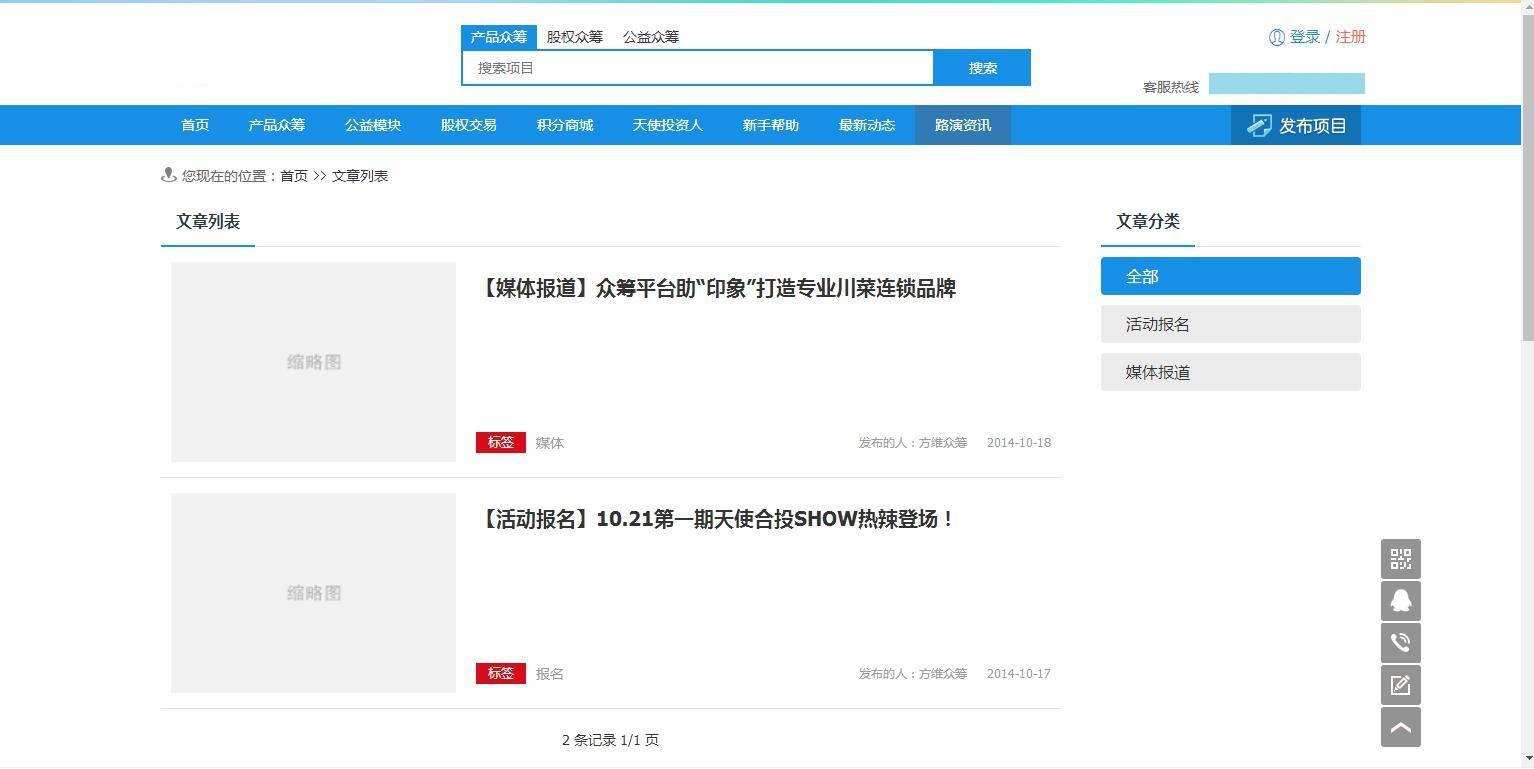Filter articles by 媒体报道 category
The image size is (1534, 769).
1230,372
